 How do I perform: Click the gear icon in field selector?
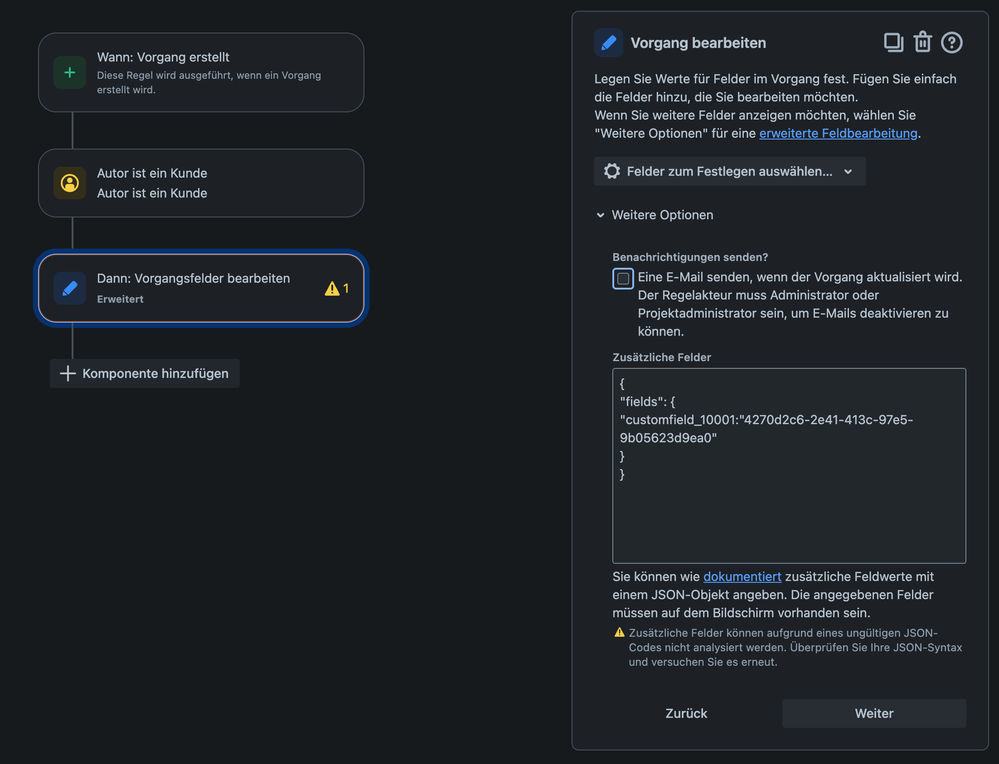point(612,171)
